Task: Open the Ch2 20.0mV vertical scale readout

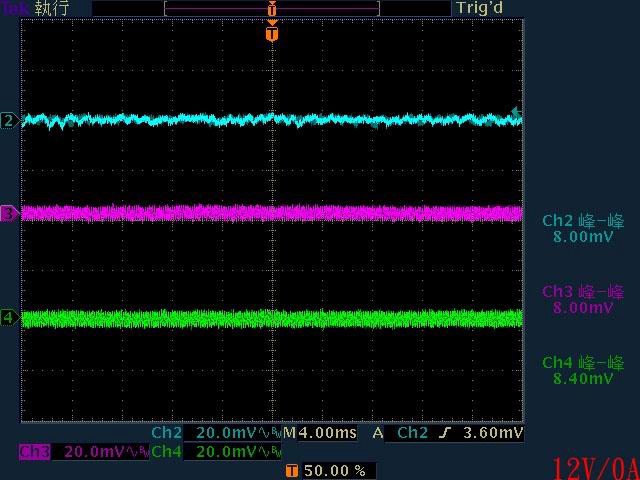Action: 226,433
